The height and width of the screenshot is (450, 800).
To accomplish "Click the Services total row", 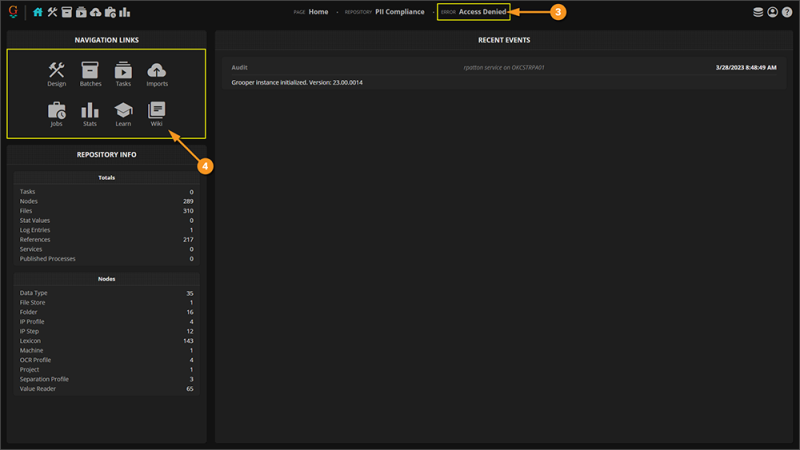I will tap(107, 249).
